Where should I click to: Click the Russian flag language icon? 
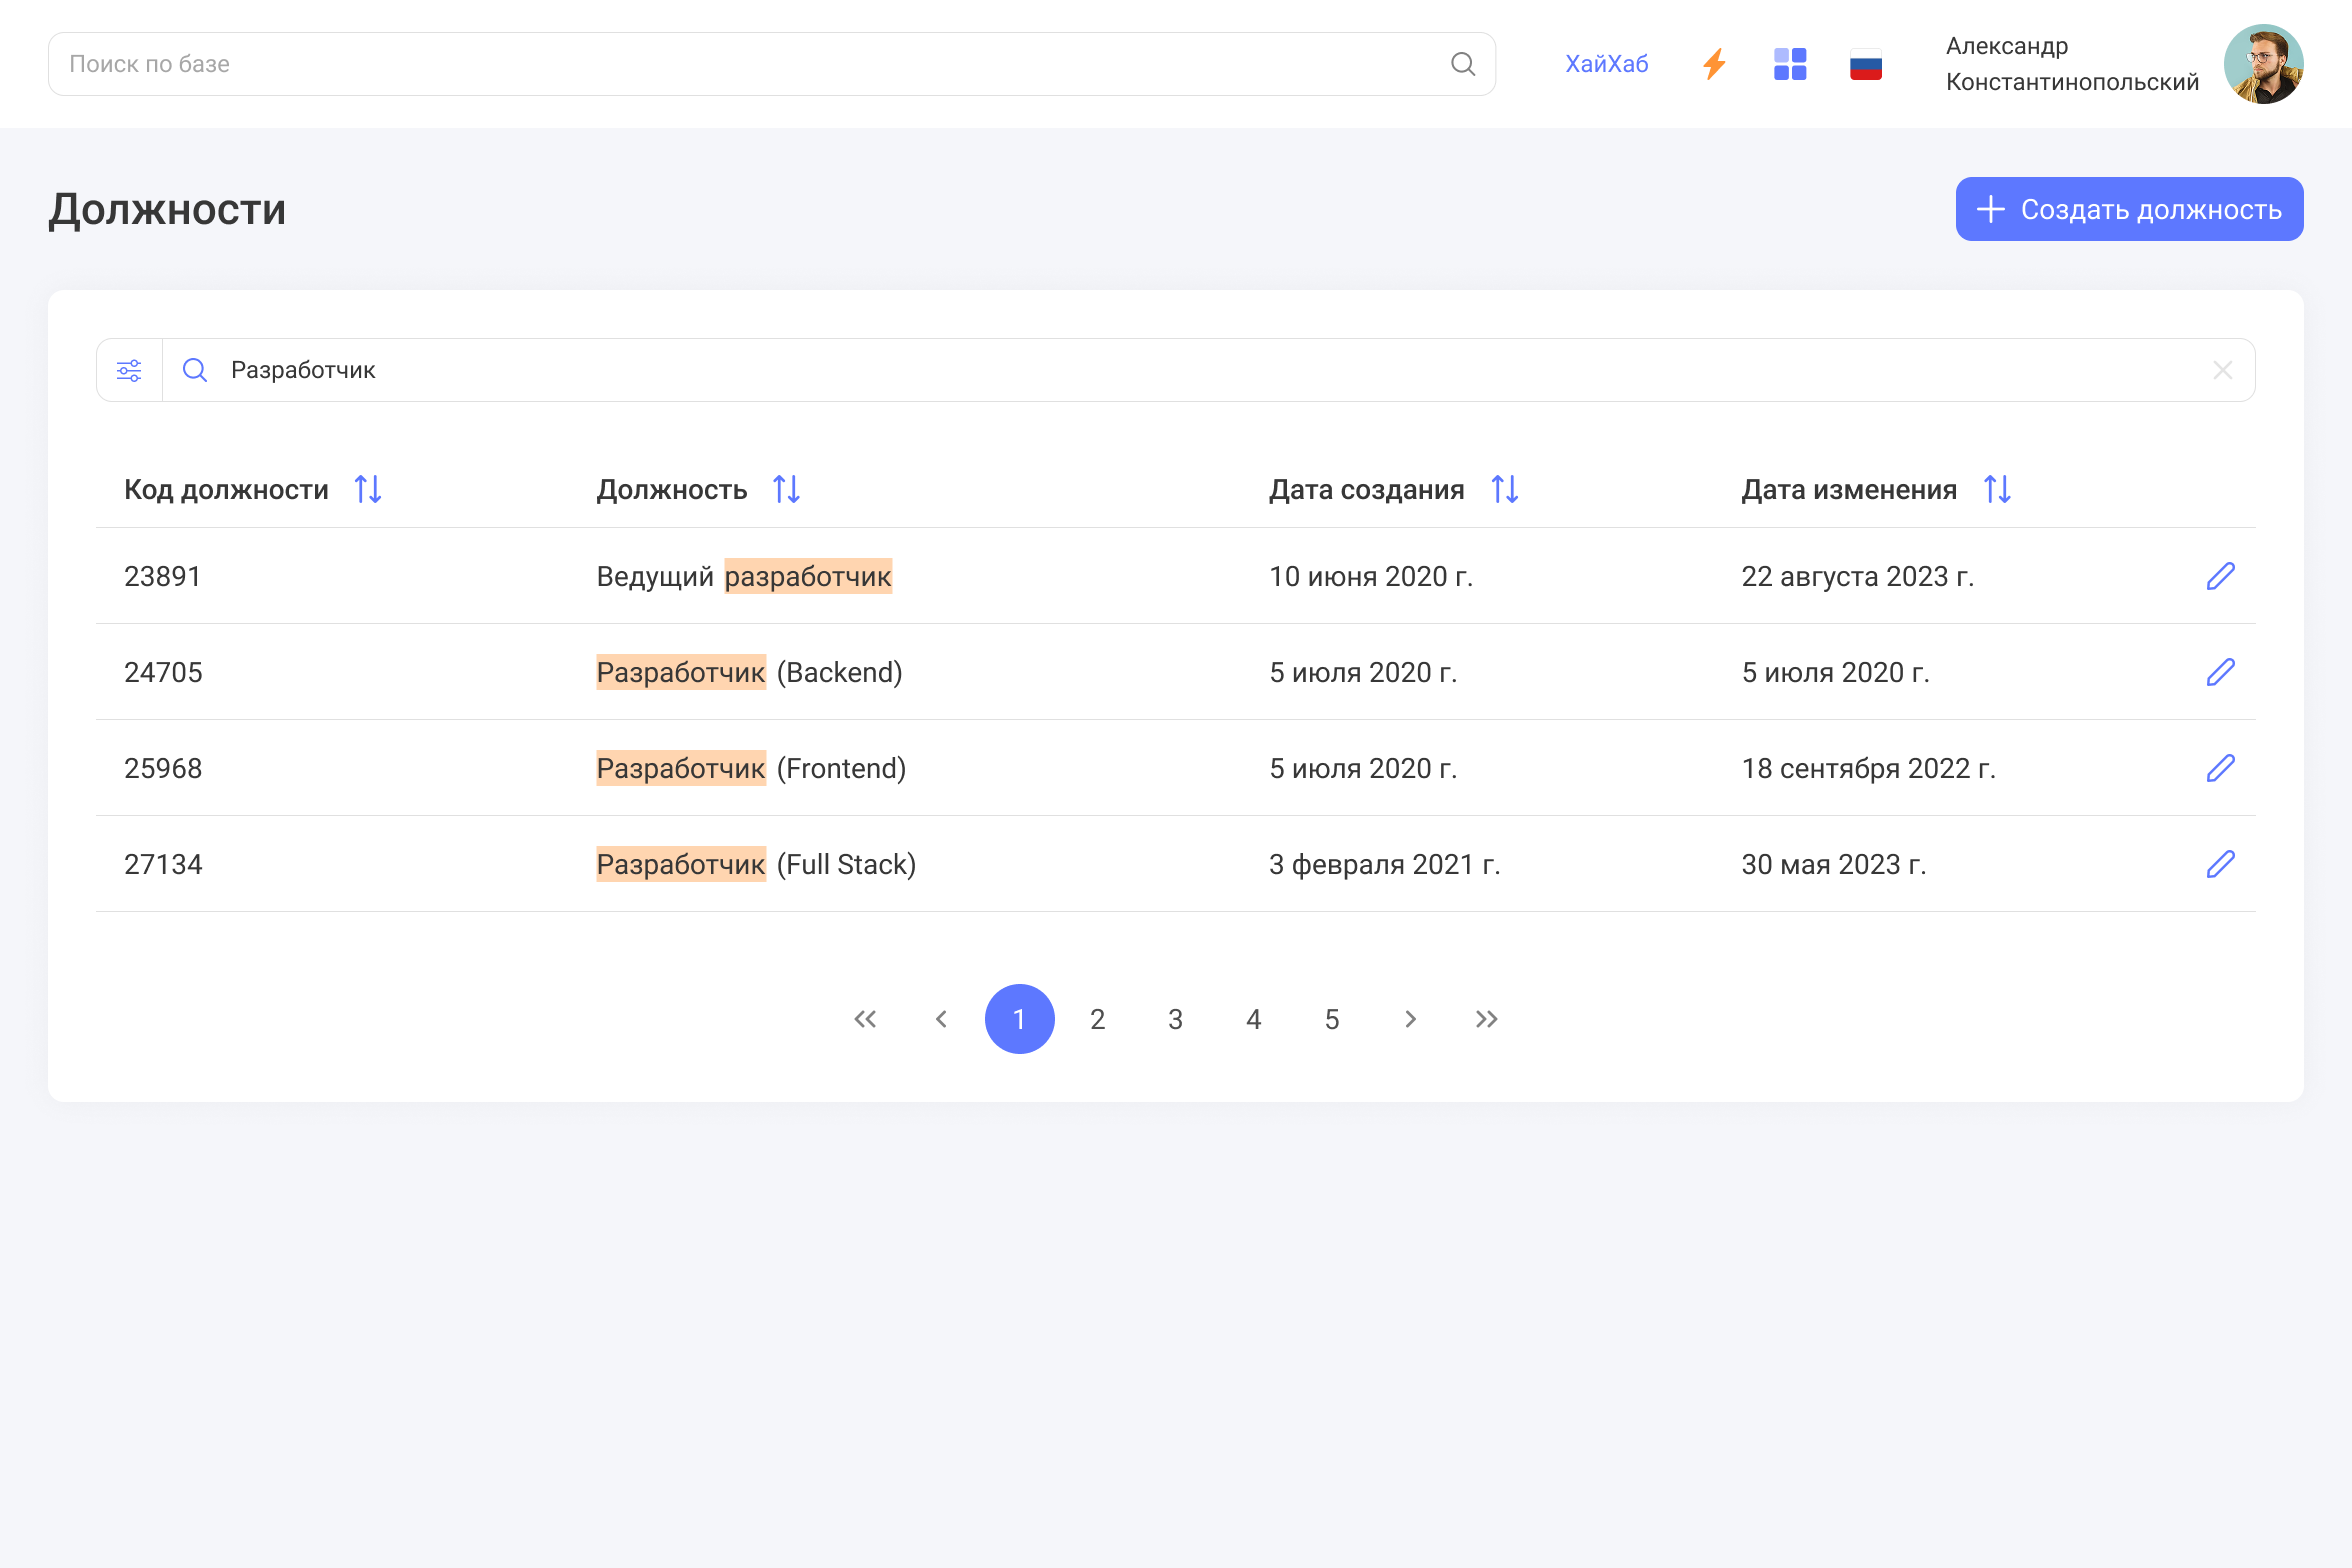[x=1866, y=64]
